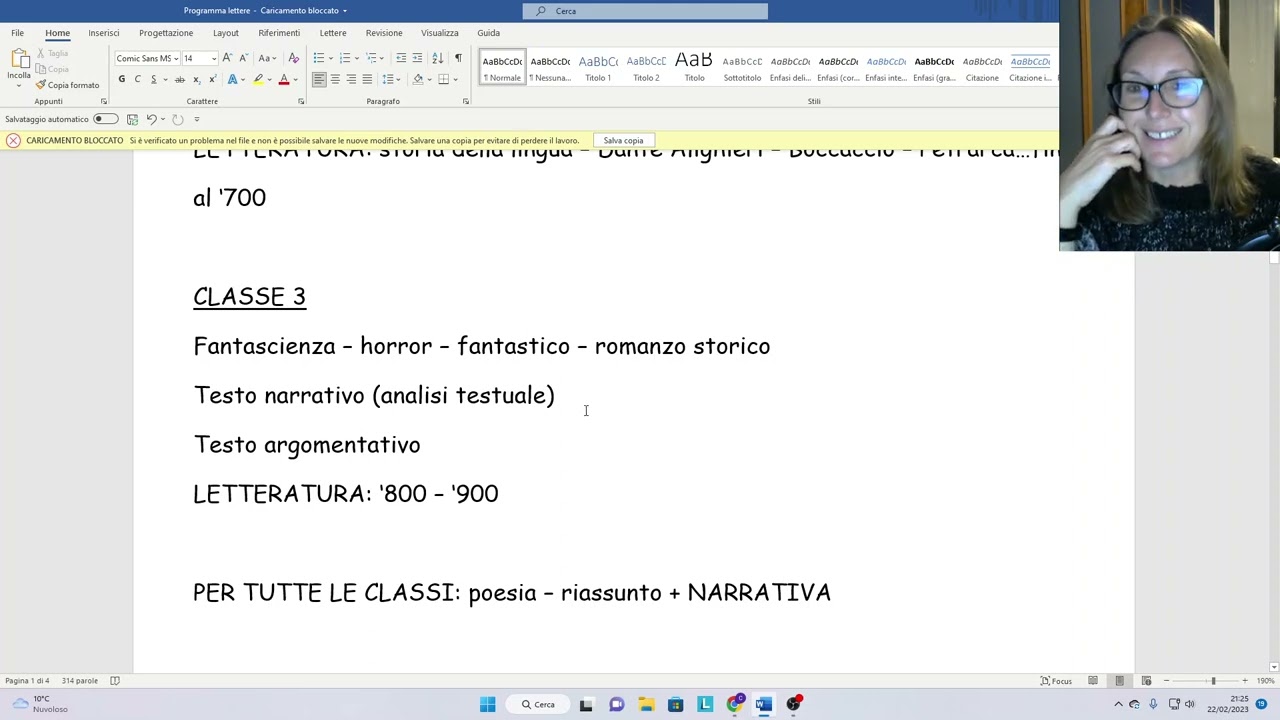Apply text highlight color
1280x720 pixels.
coord(258,79)
